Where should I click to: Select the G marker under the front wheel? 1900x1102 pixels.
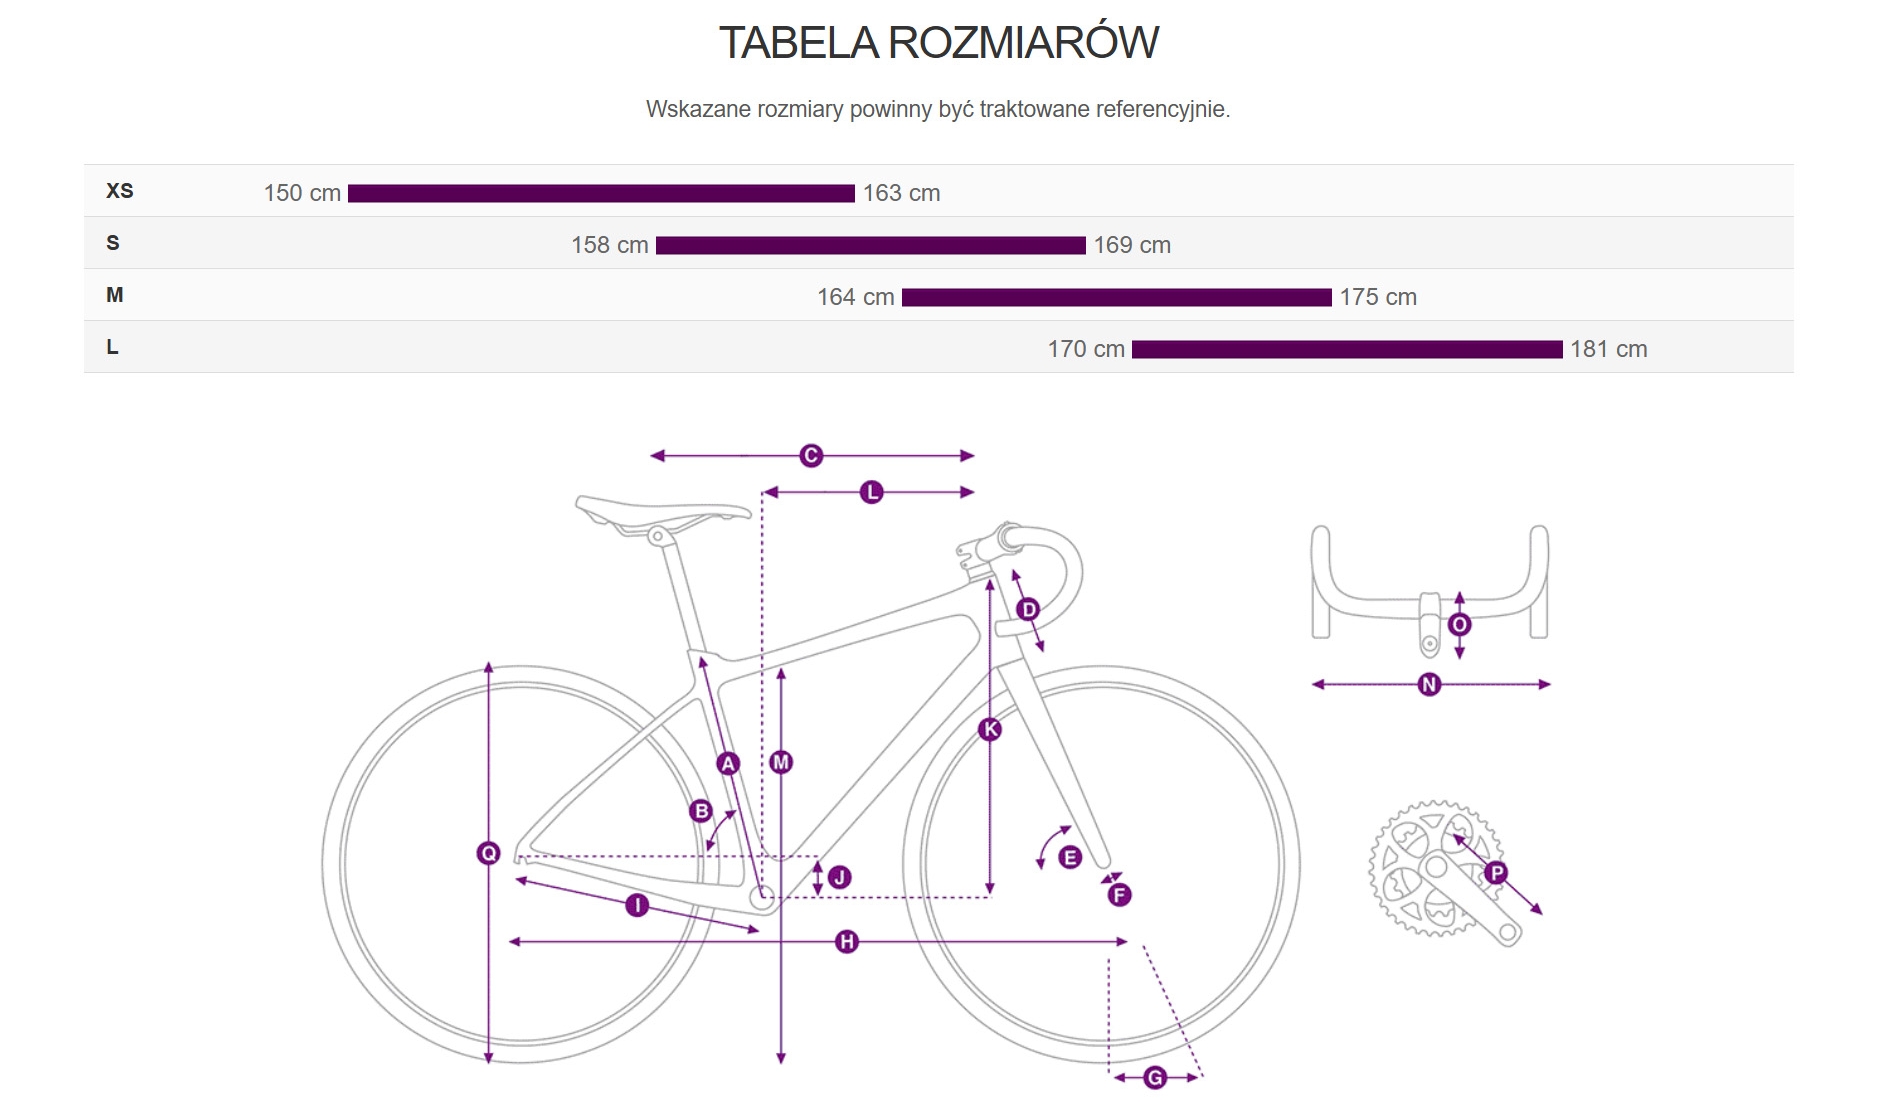(1155, 1077)
